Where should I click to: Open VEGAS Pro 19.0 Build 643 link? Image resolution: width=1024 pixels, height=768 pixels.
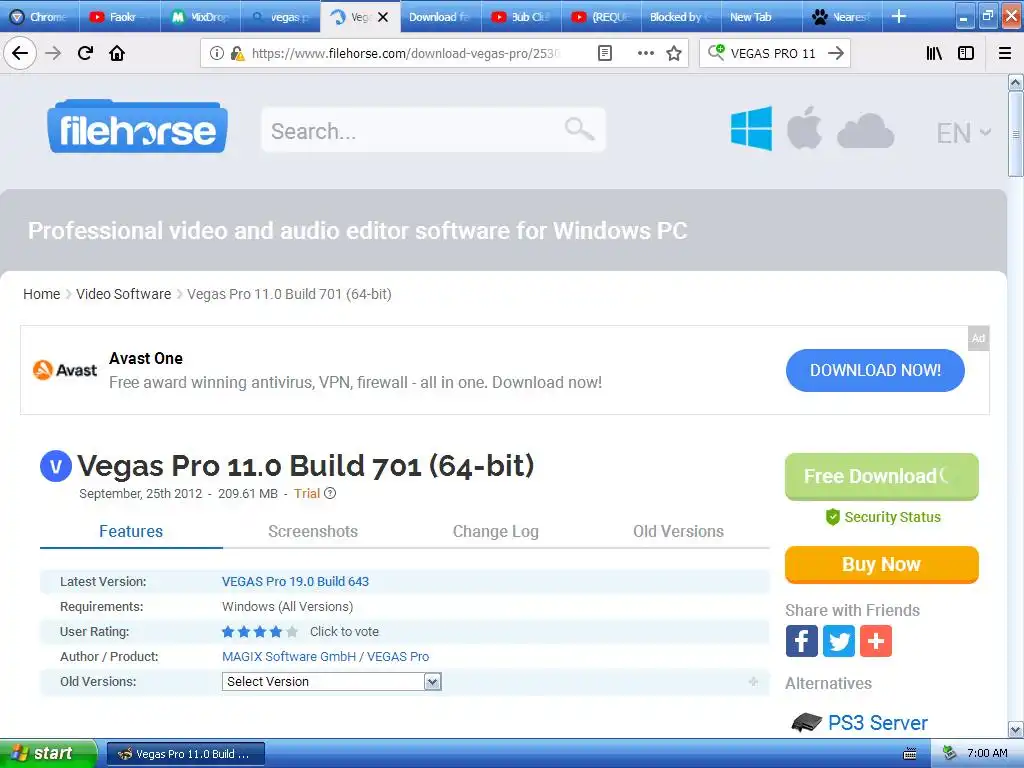(x=295, y=581)
